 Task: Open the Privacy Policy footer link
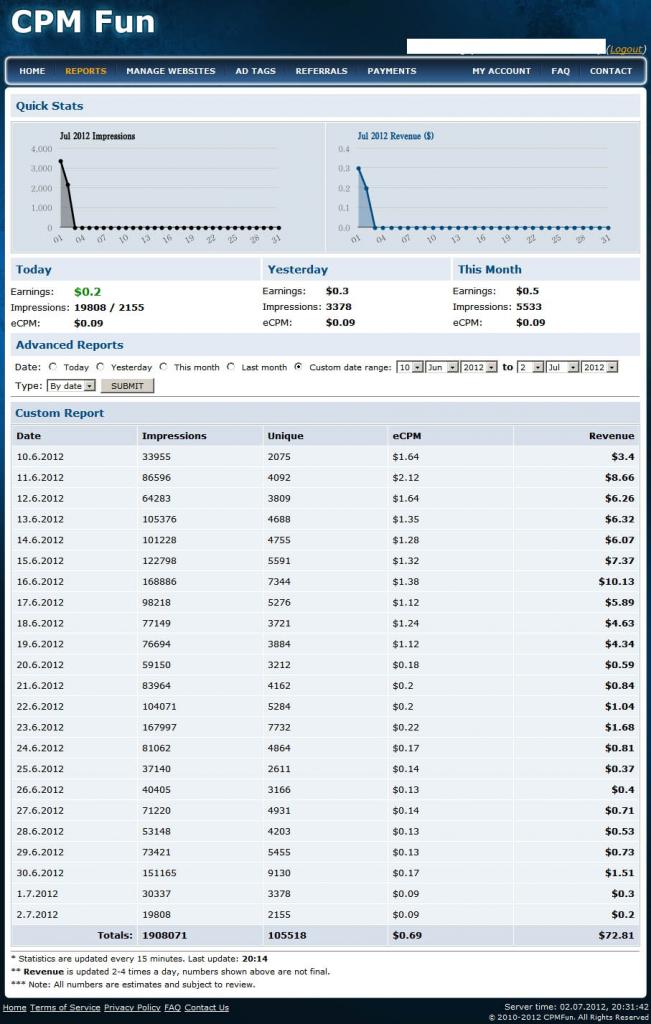coord(132,1008)
